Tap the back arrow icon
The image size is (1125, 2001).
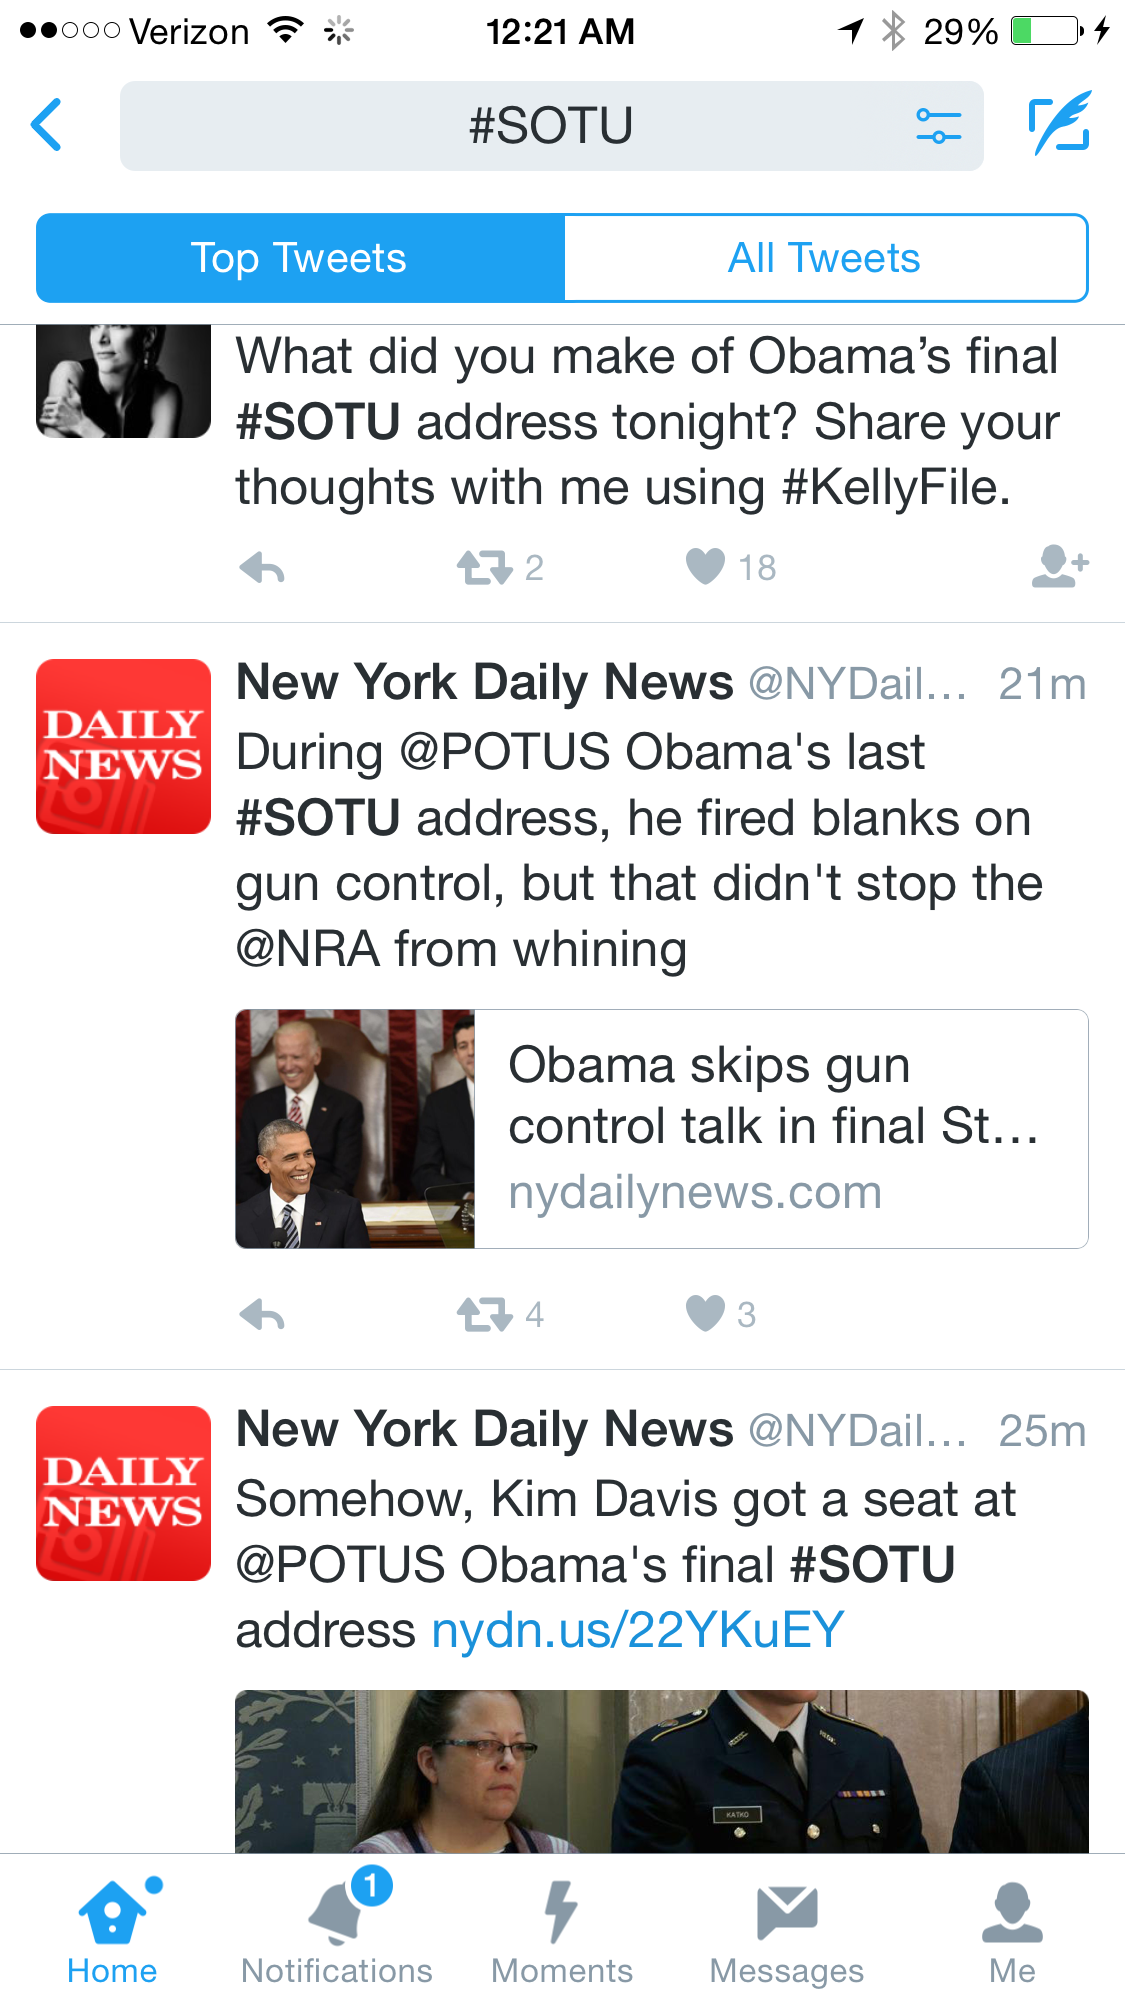click(47, 125)
